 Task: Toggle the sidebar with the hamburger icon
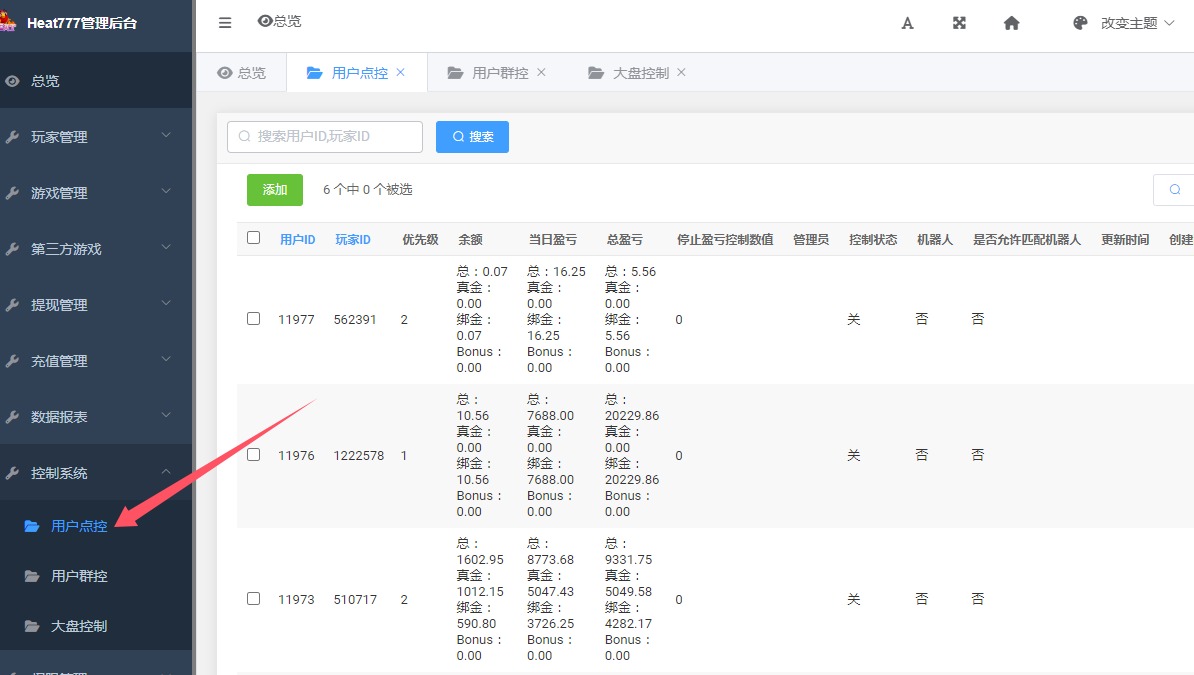pos(224,22)
